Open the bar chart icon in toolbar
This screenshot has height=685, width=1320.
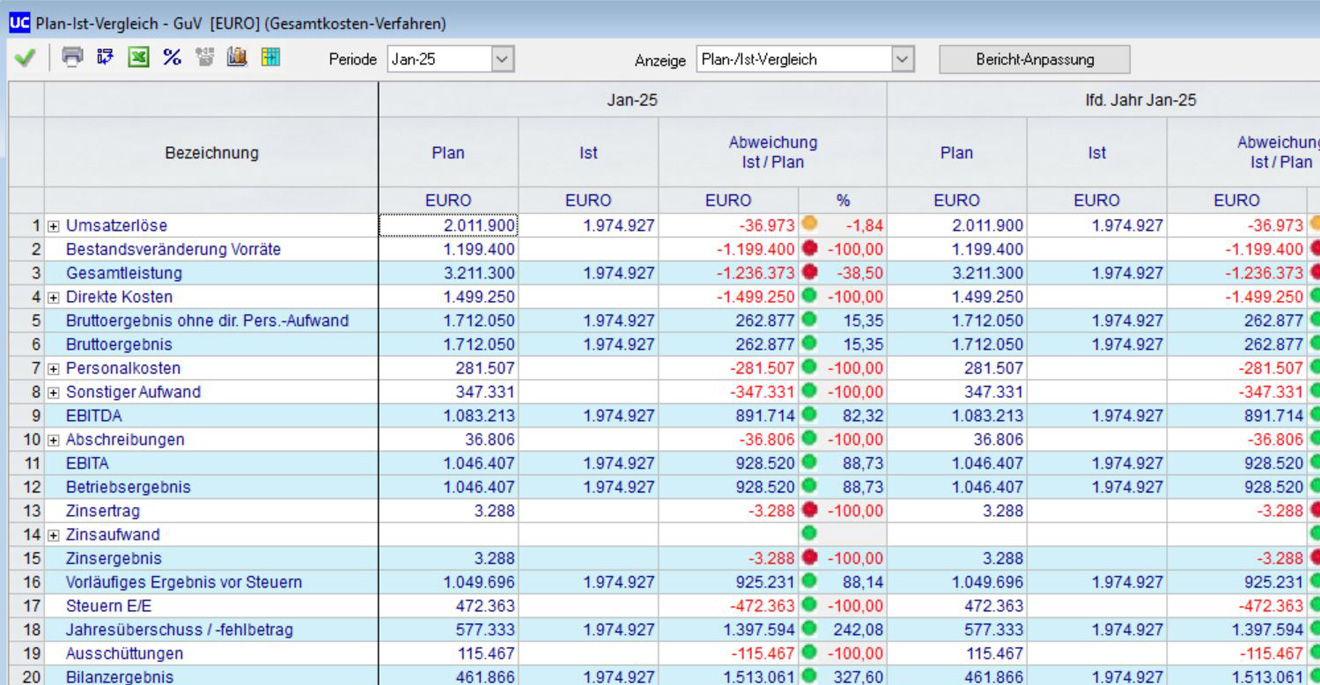pos(237,57)
